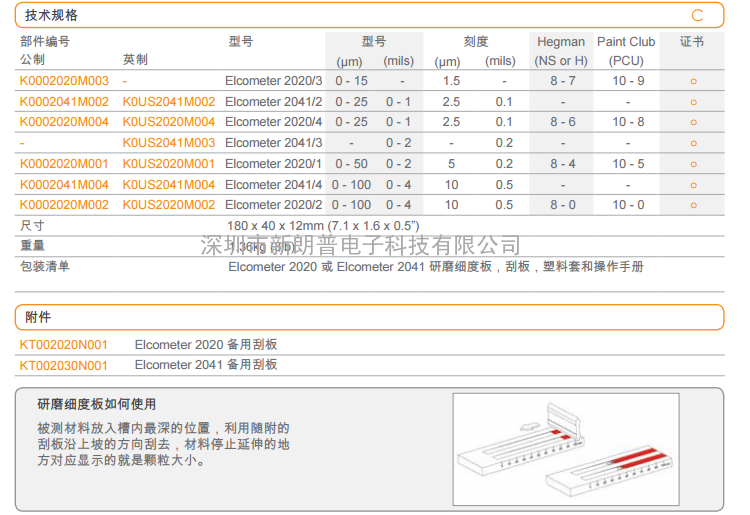750x515 pixels.
Task: Click certificate circle in Elcometer 2020/4 row
Action: click(x=693, y=123)
